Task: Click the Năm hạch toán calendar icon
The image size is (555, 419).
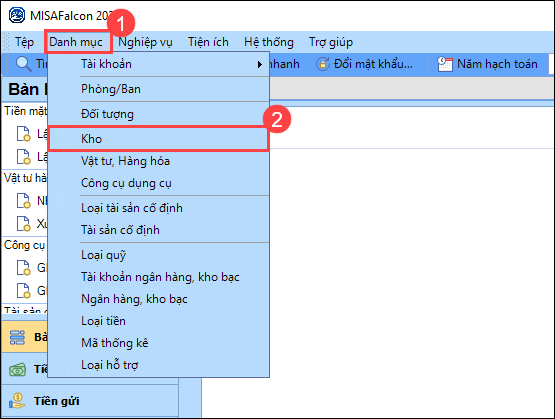Action: pos(445,64)
